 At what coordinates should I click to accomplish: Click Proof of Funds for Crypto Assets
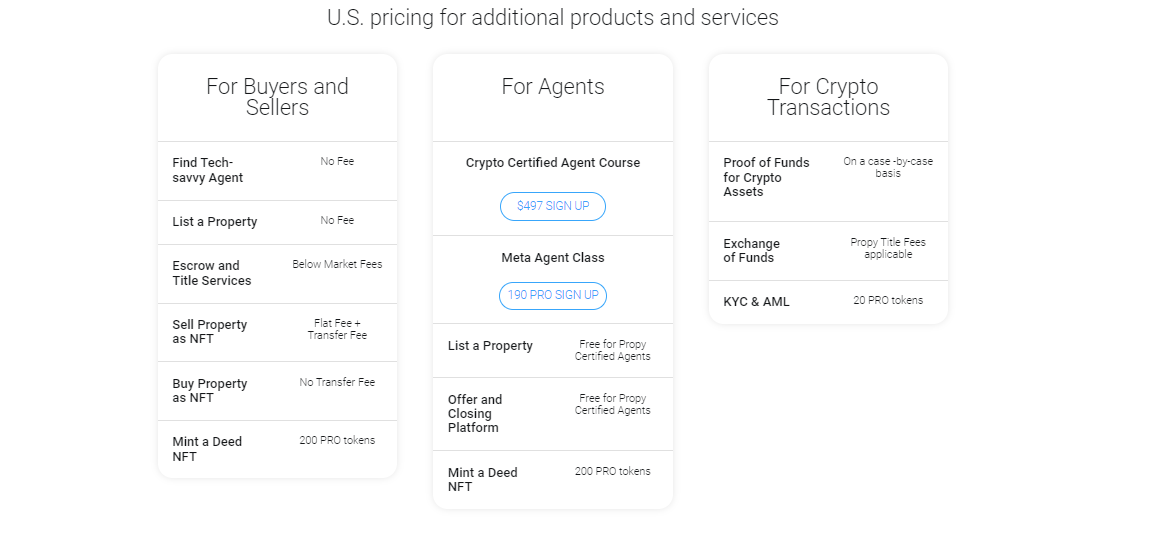pos(766,177)
